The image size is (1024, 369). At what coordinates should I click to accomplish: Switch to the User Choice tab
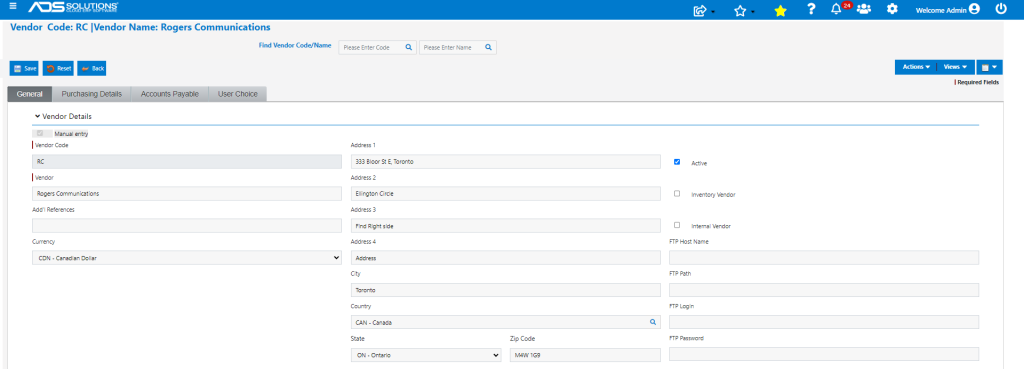coord(238,94)
